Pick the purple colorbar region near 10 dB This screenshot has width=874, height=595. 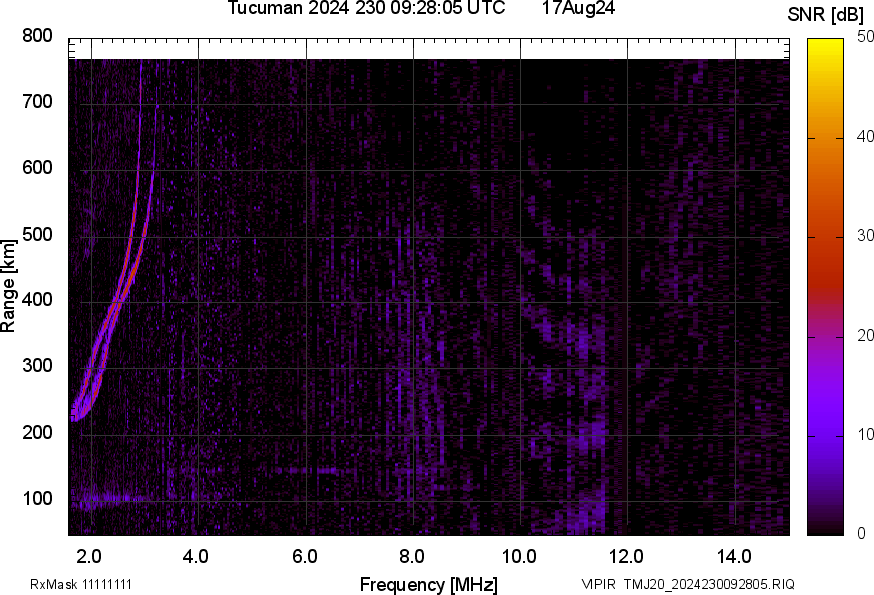[x=826, y=435]
